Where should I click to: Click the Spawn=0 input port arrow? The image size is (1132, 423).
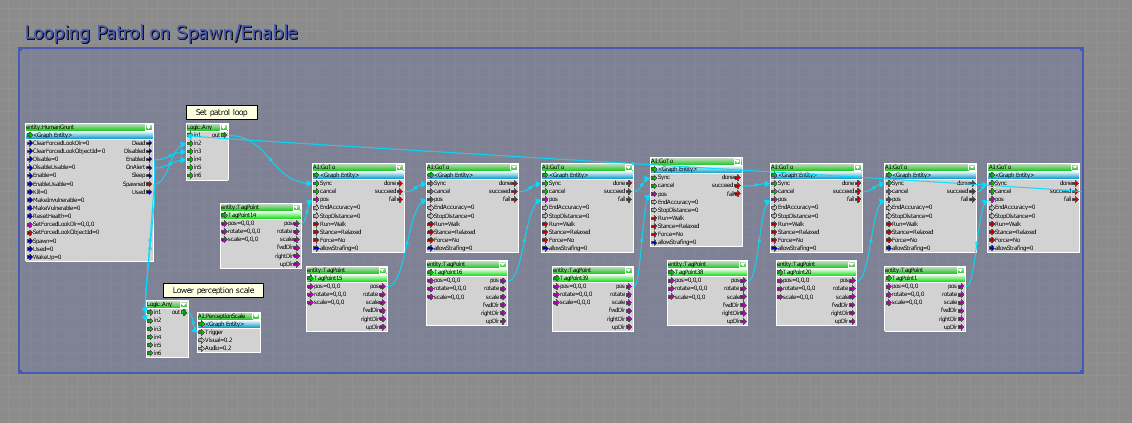click(30, 240)
